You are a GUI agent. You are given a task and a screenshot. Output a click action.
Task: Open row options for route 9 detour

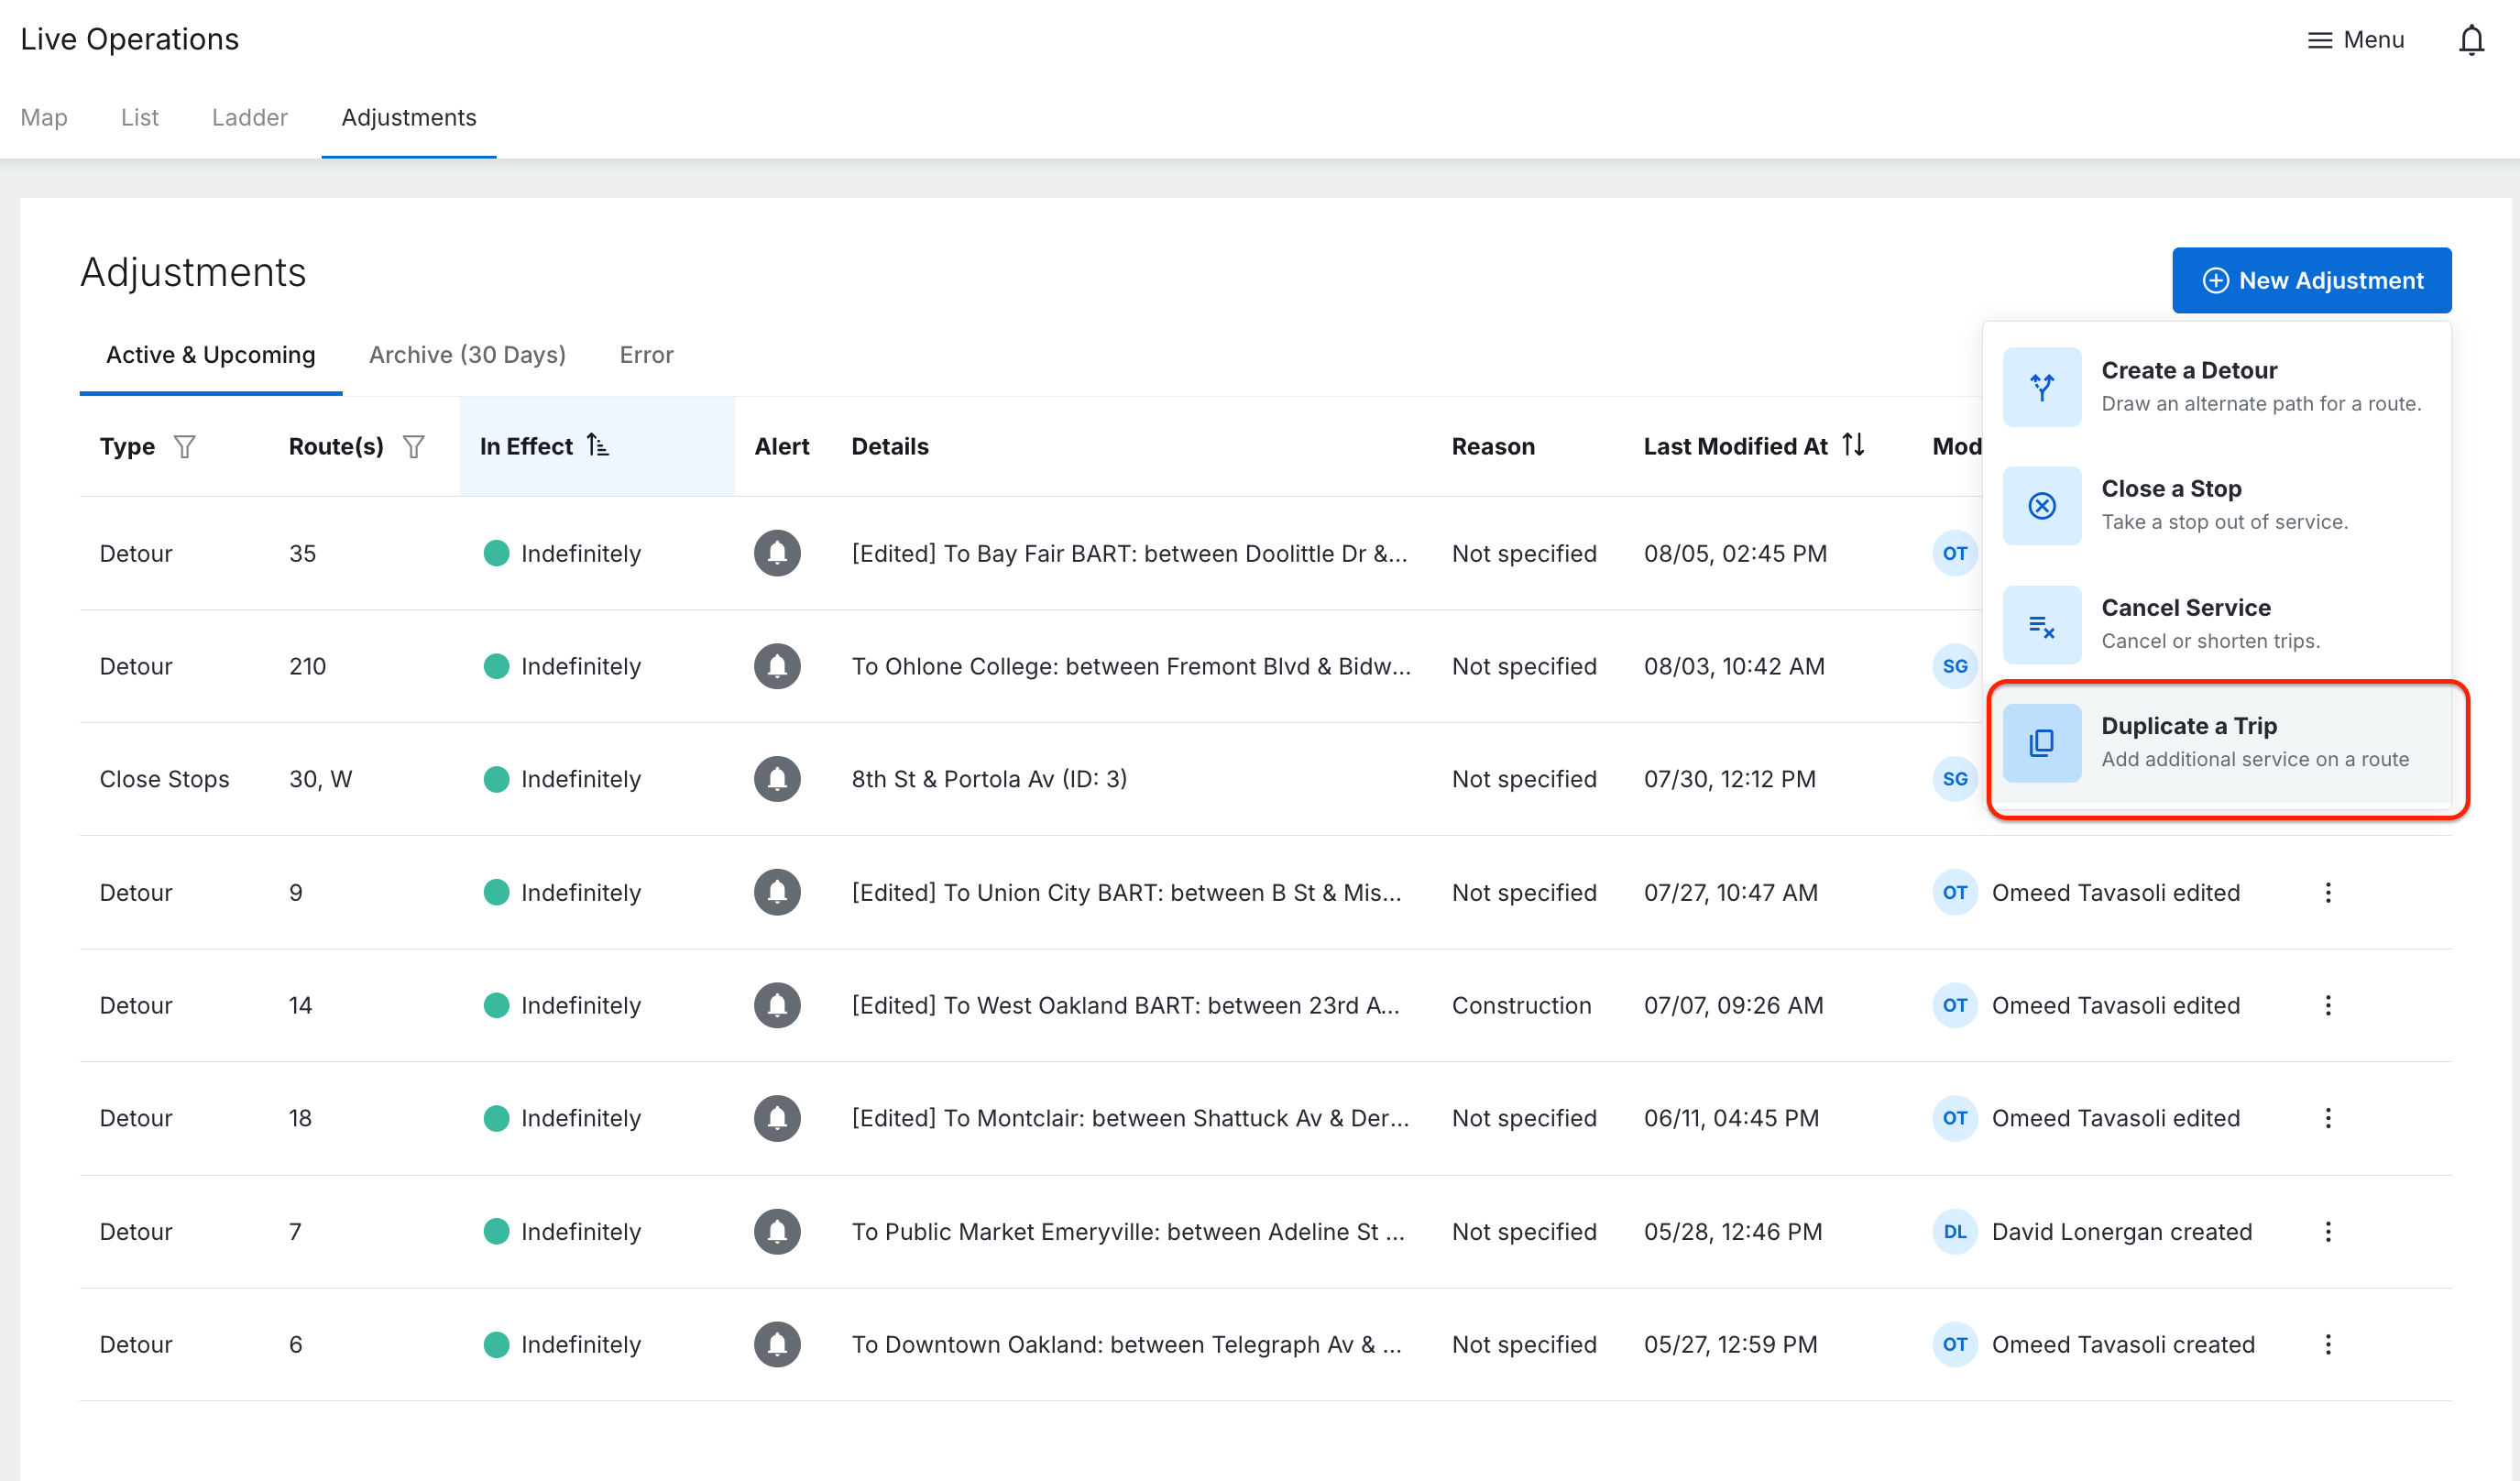click(2328, 892)
